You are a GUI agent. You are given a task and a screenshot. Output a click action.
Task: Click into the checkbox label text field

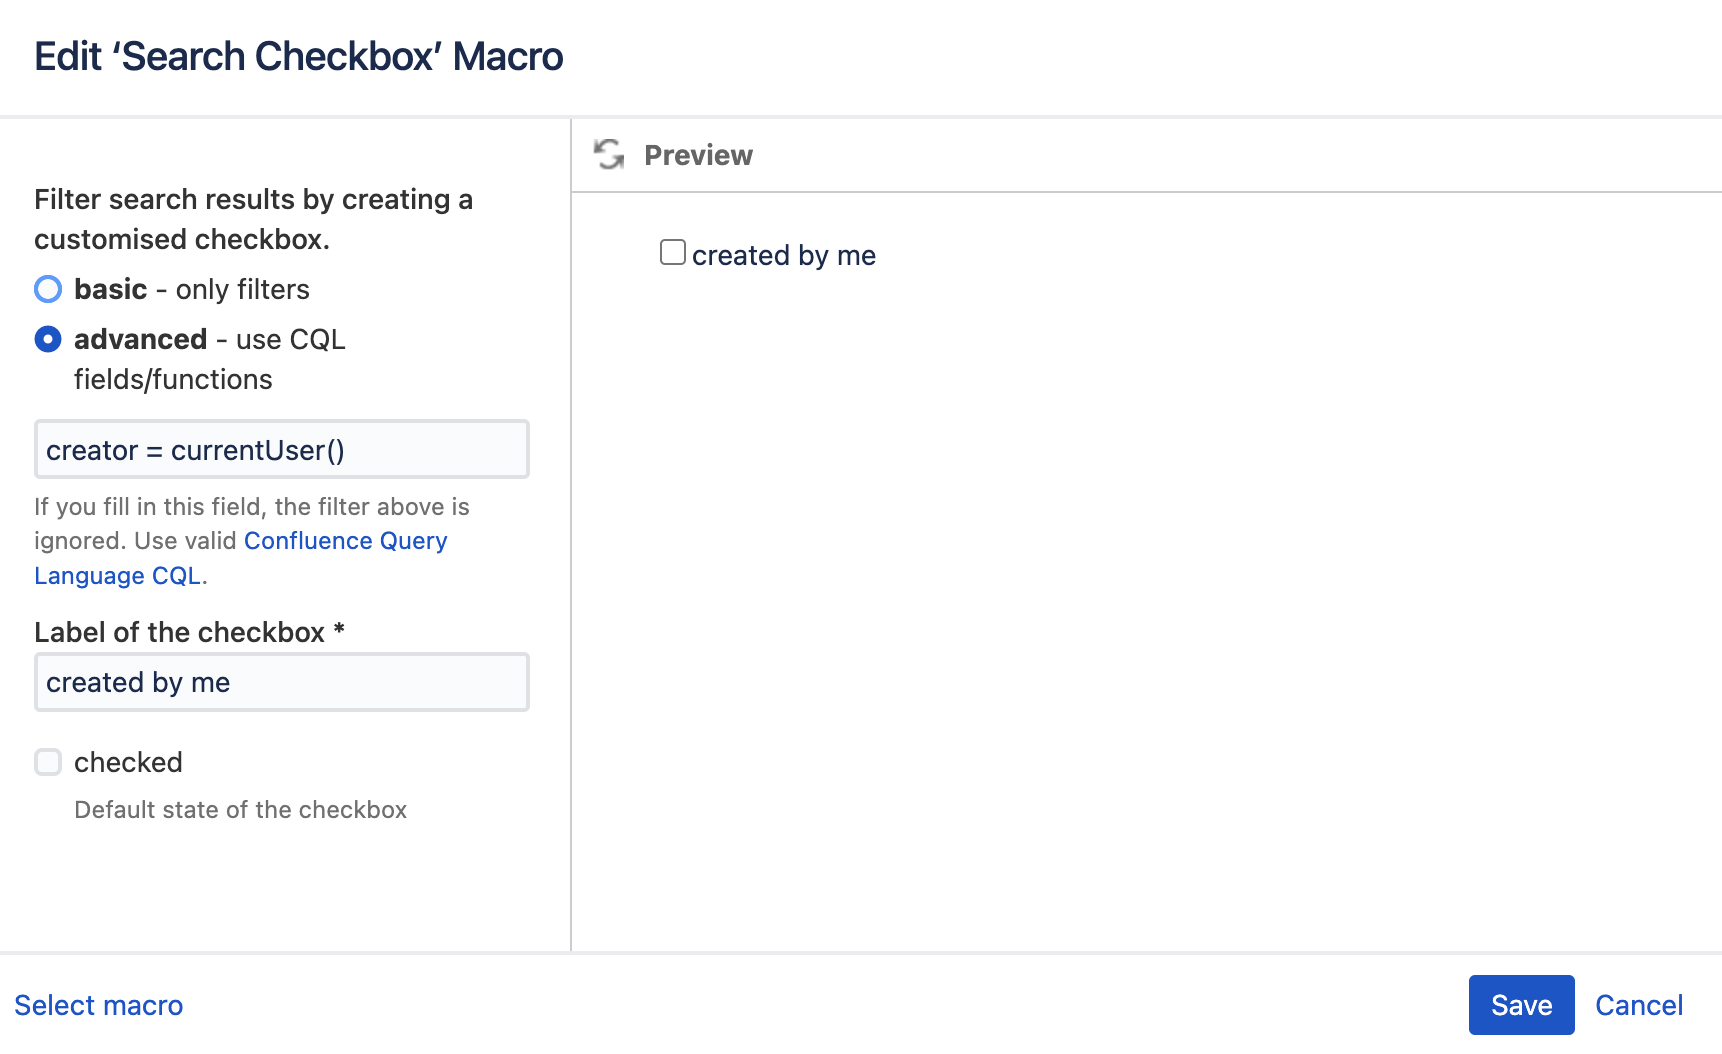coord(281,682)
